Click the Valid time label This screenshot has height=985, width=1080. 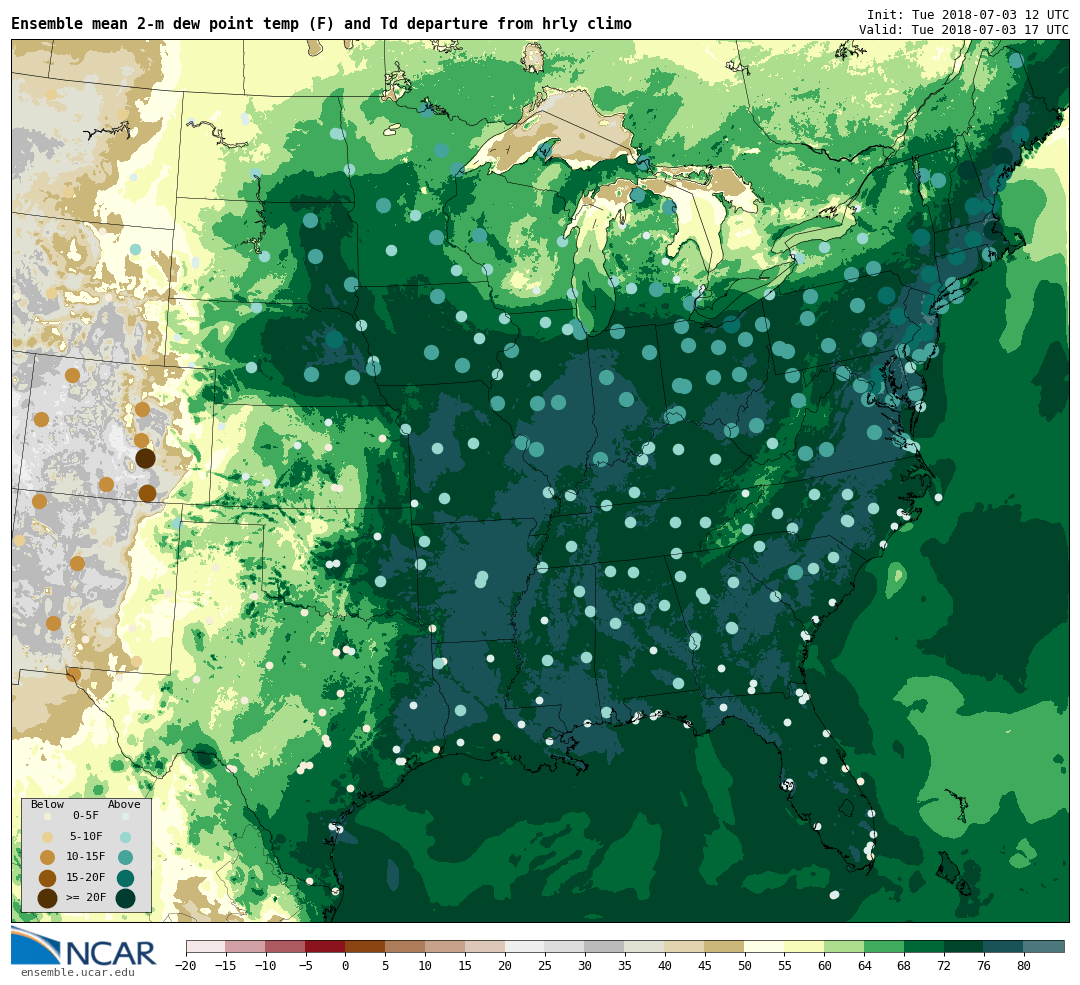coord(963,30)
